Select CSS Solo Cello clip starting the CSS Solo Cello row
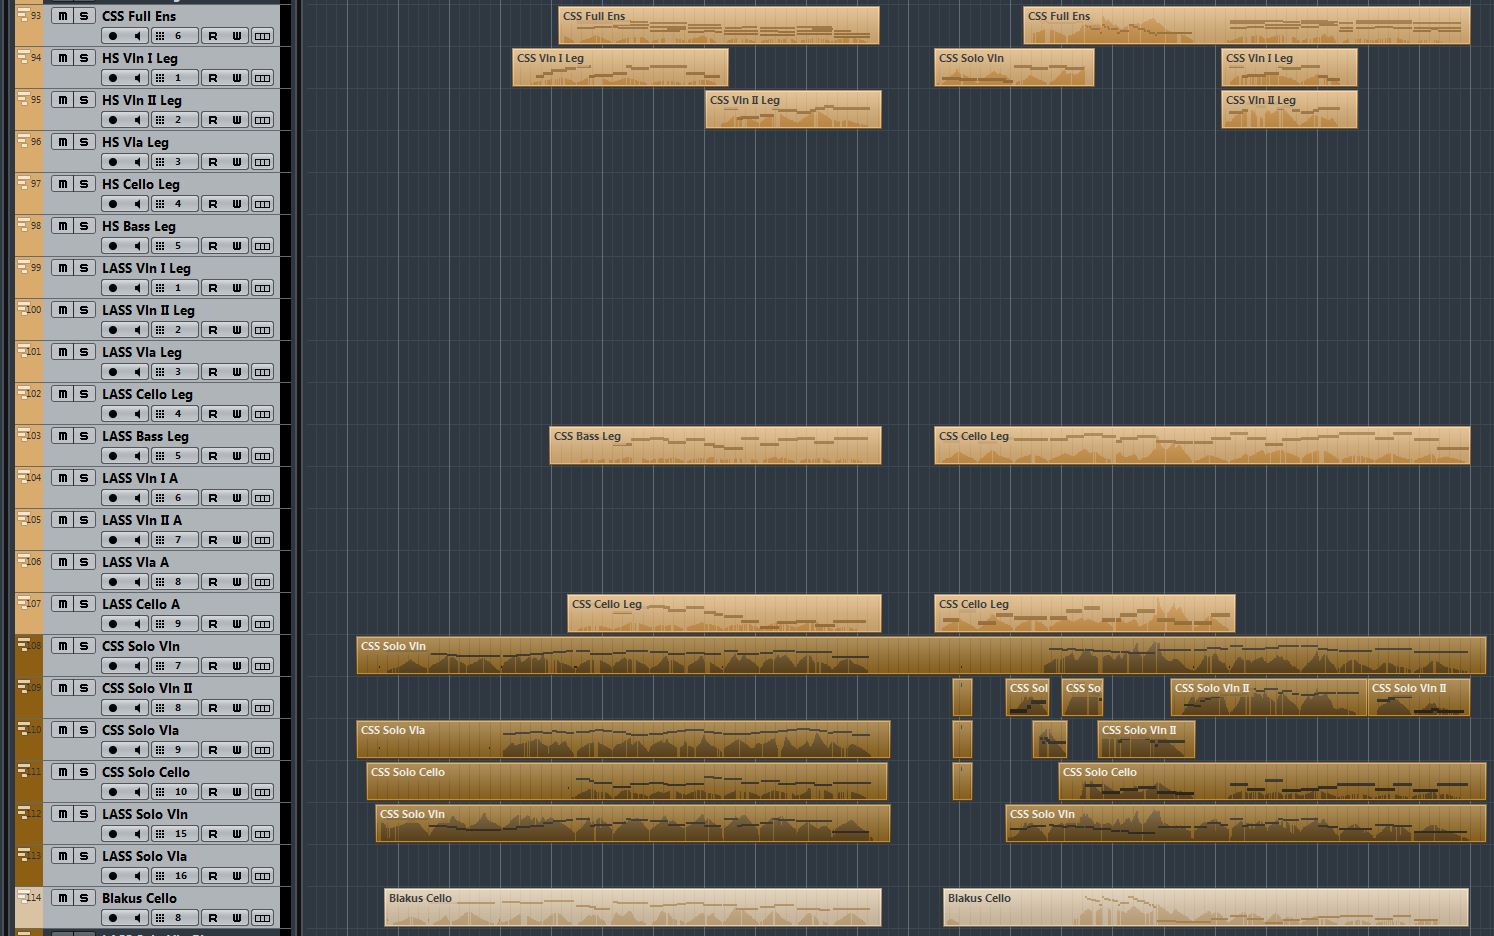 point(627,782)
